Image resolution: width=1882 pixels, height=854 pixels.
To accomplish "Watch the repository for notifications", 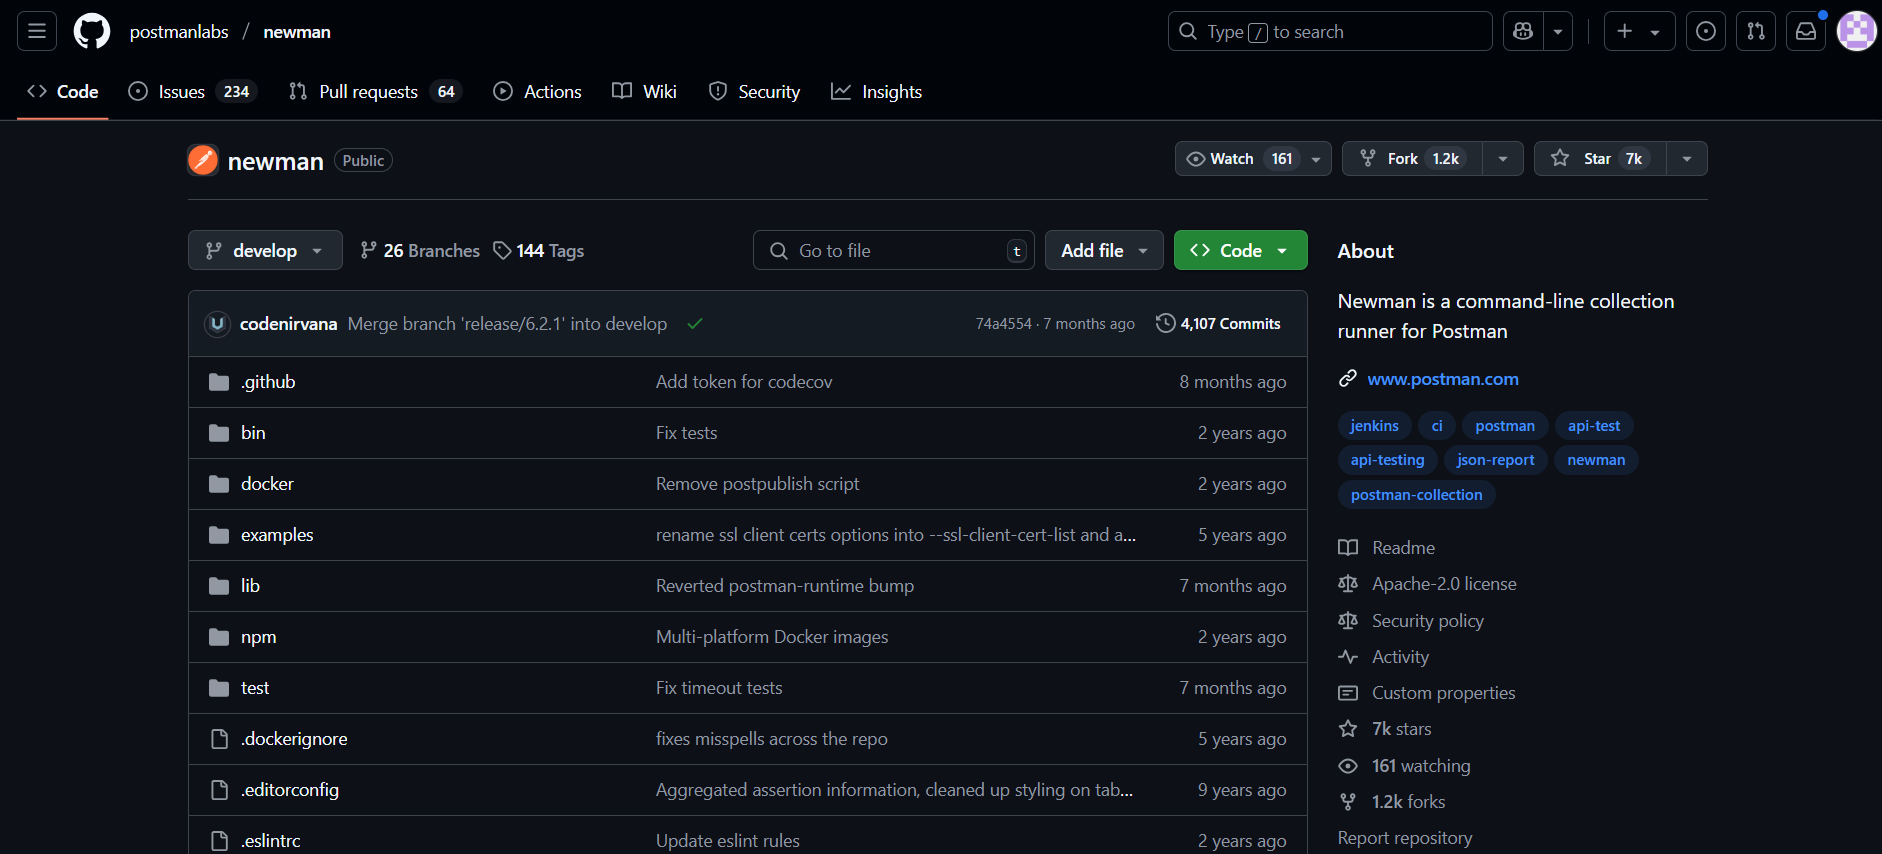I will pyautogui.click(x=1238, y=159).
